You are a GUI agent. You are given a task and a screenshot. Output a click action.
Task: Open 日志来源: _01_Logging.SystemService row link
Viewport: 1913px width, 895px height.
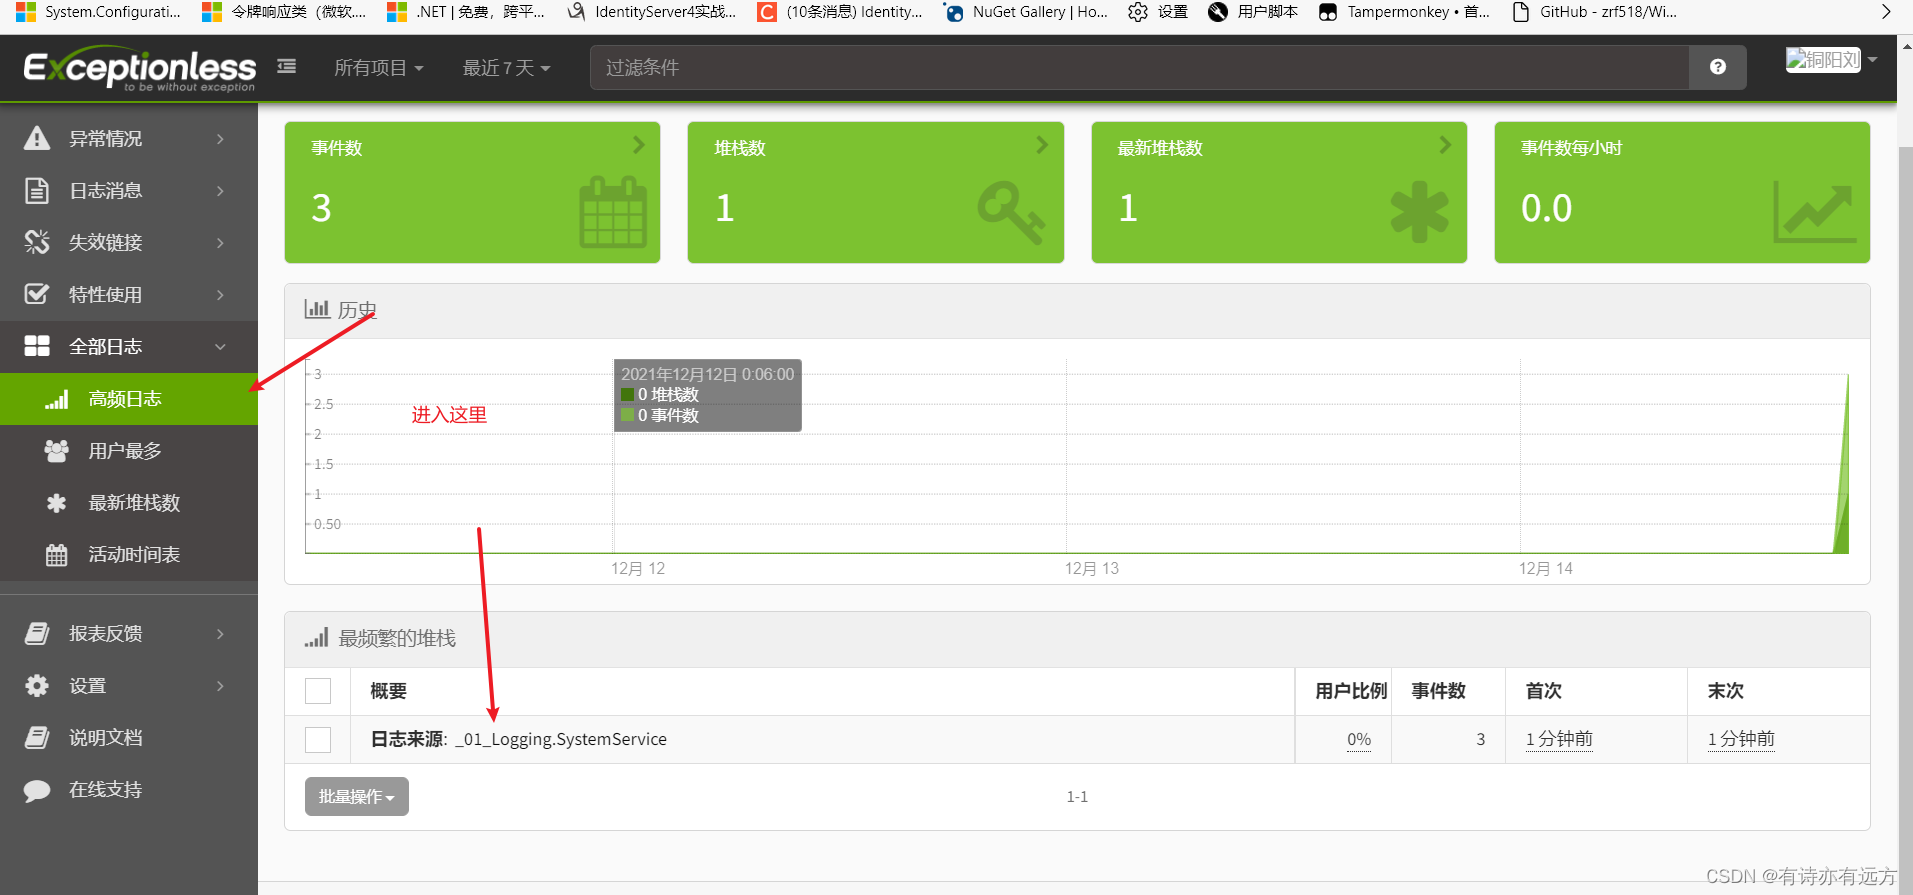click(518, 739)
